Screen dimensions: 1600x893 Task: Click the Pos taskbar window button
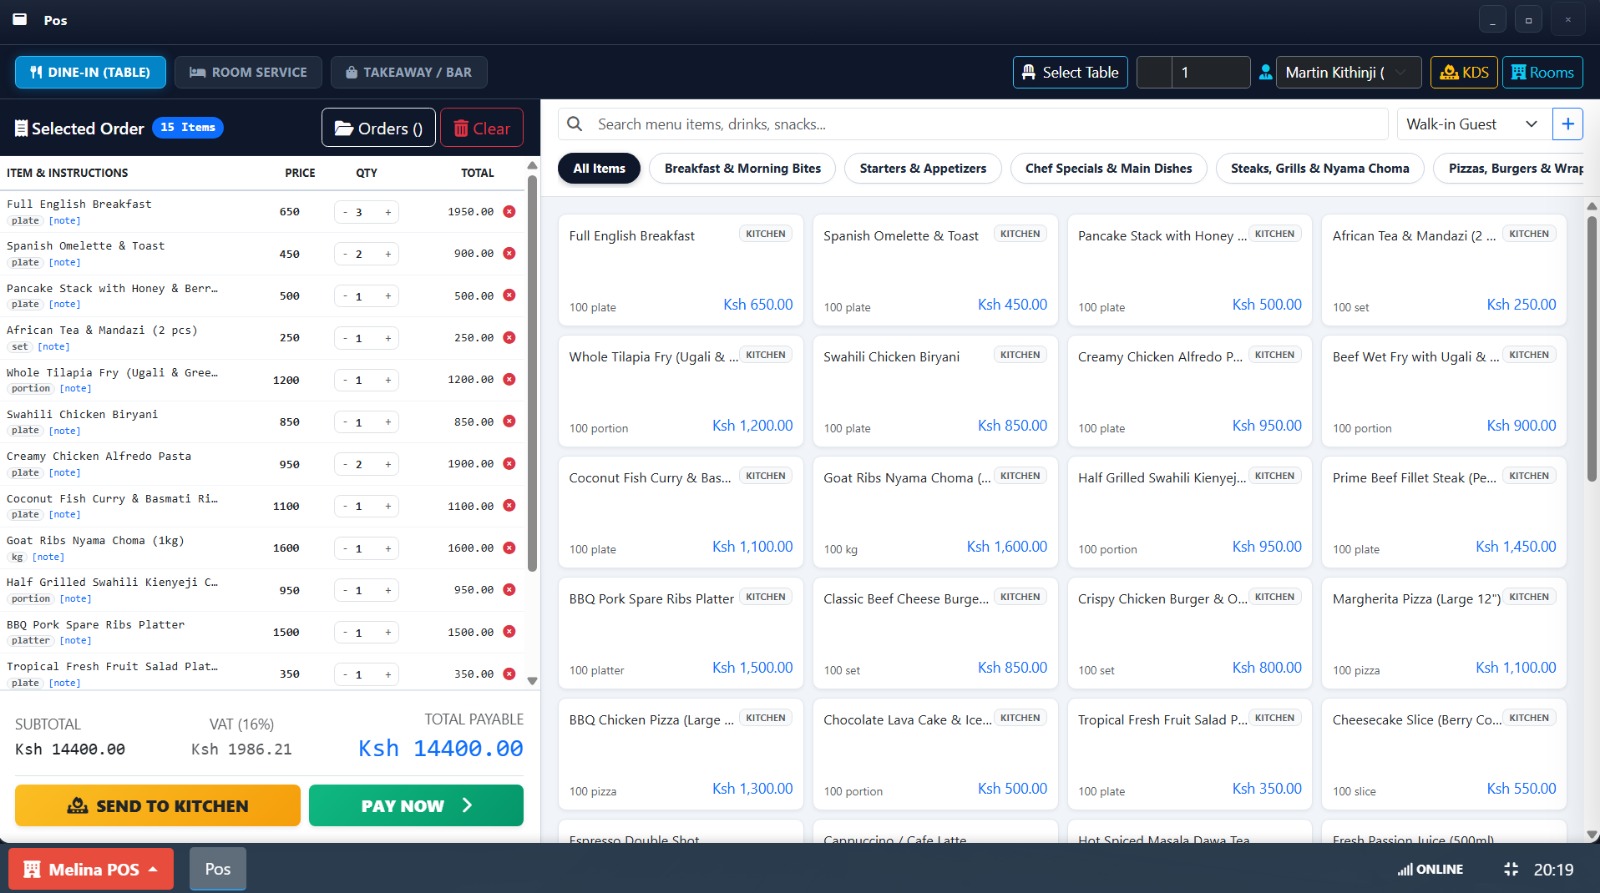[218, 869]
